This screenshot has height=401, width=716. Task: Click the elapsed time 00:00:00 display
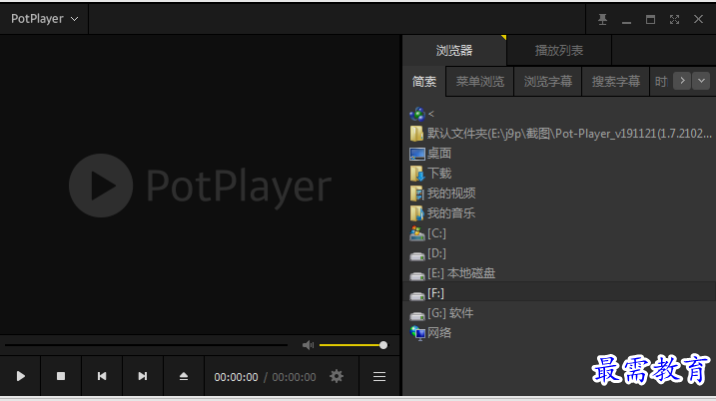236,377
